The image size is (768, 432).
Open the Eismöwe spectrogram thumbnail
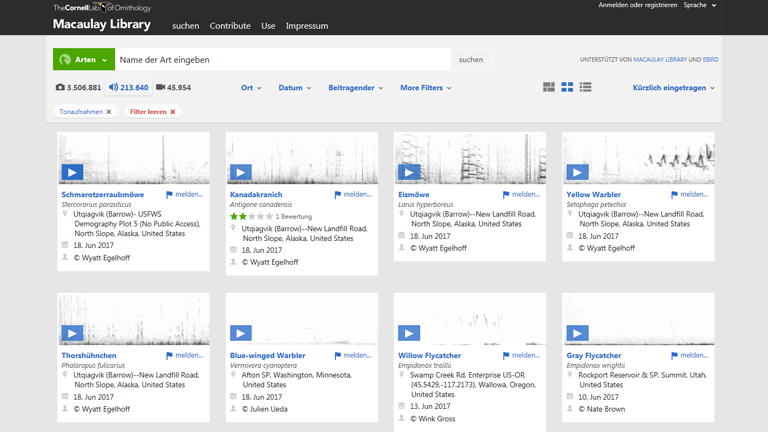[470, 158]
